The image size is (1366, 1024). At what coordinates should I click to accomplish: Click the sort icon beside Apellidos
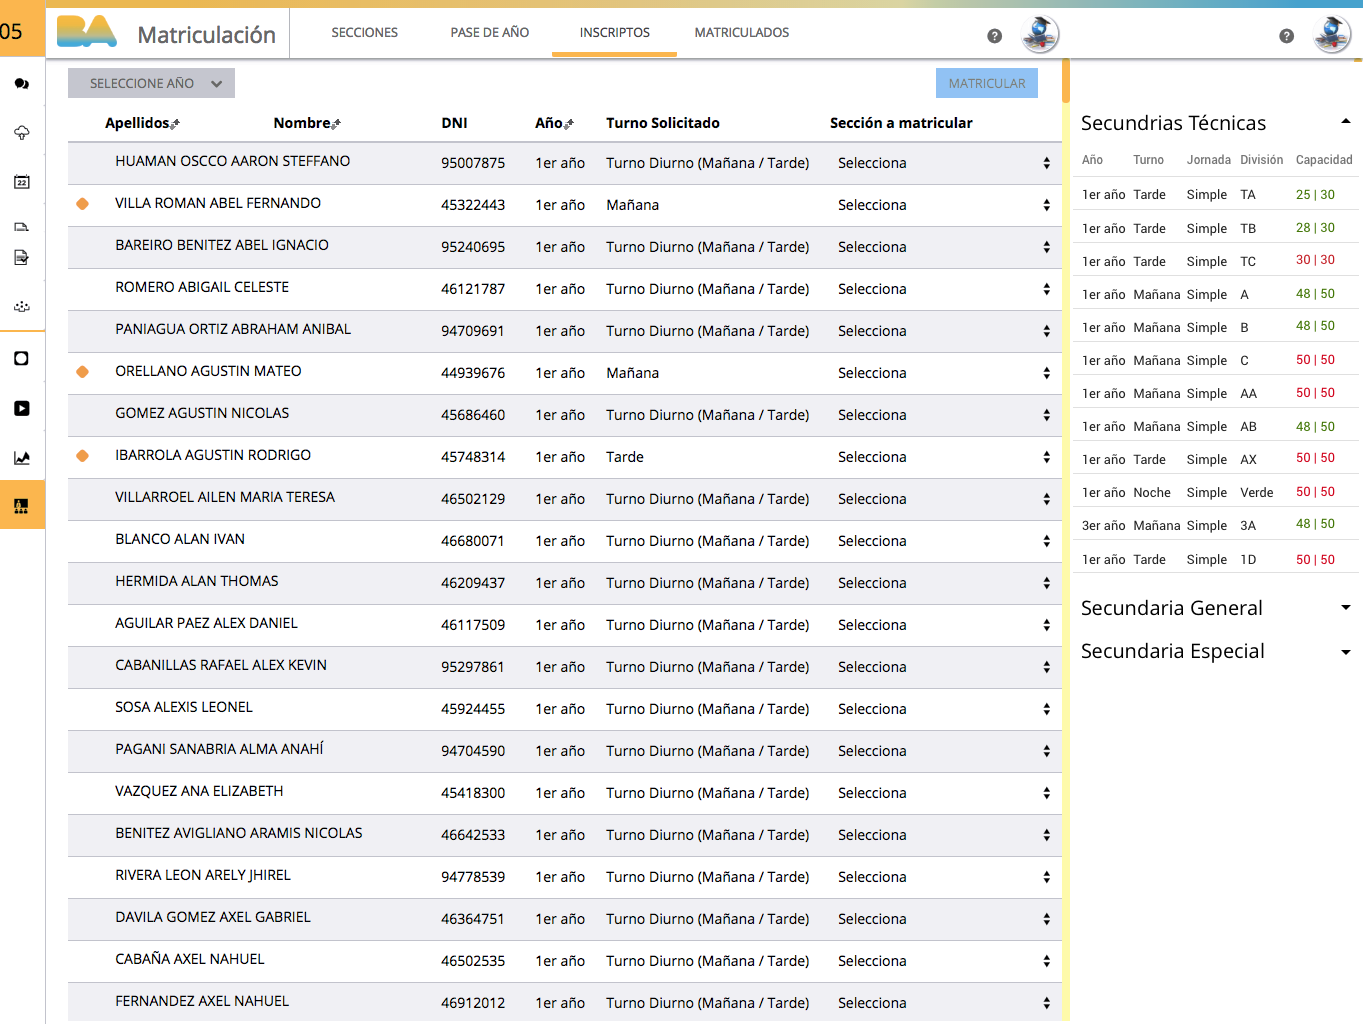[176, 124]
